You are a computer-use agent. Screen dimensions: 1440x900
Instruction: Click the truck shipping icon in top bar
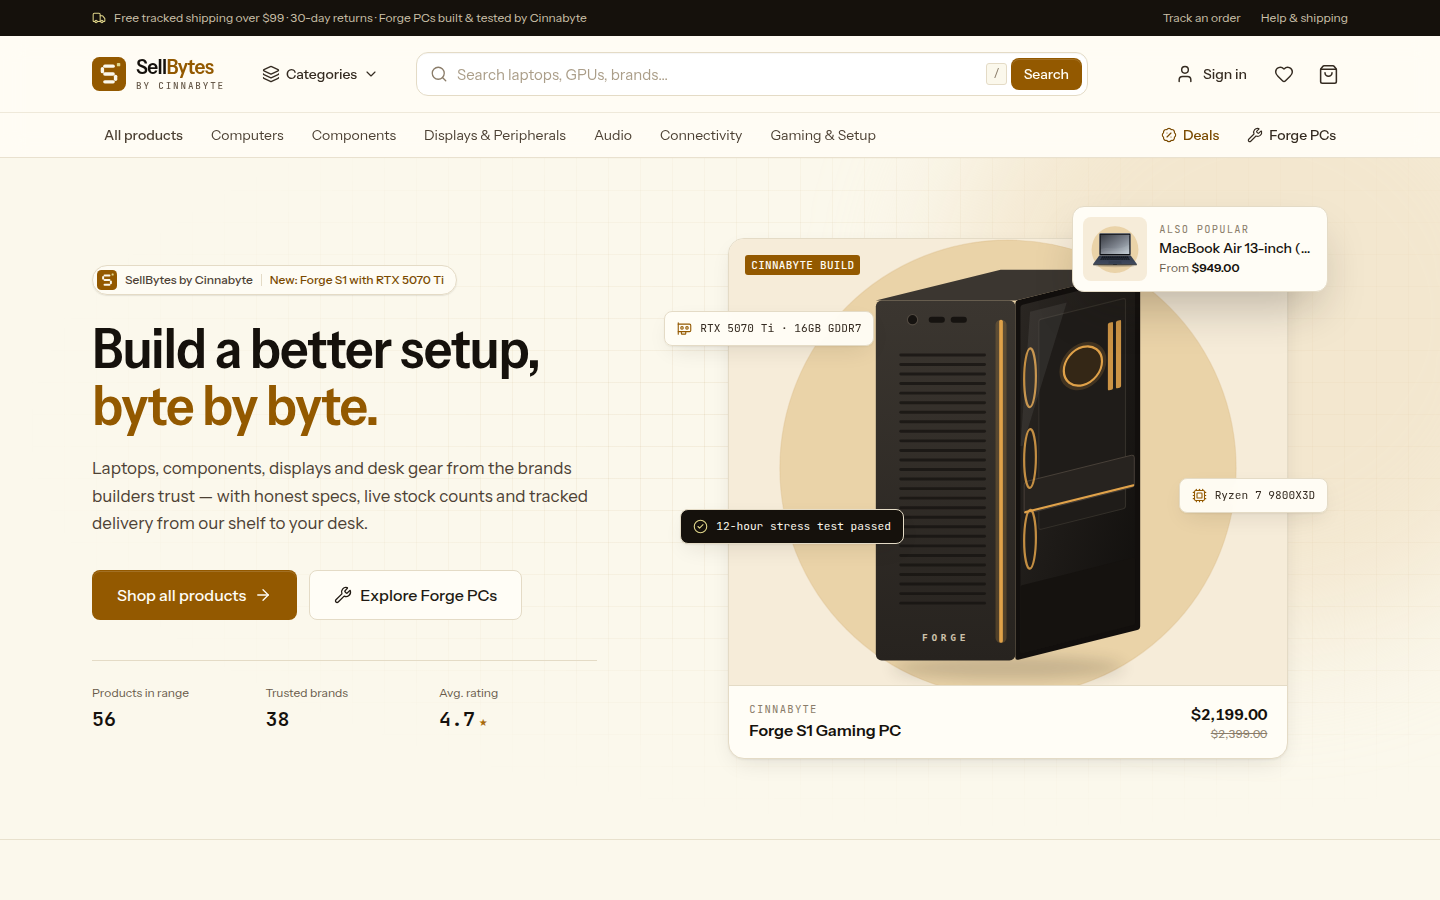click(99, 18)
